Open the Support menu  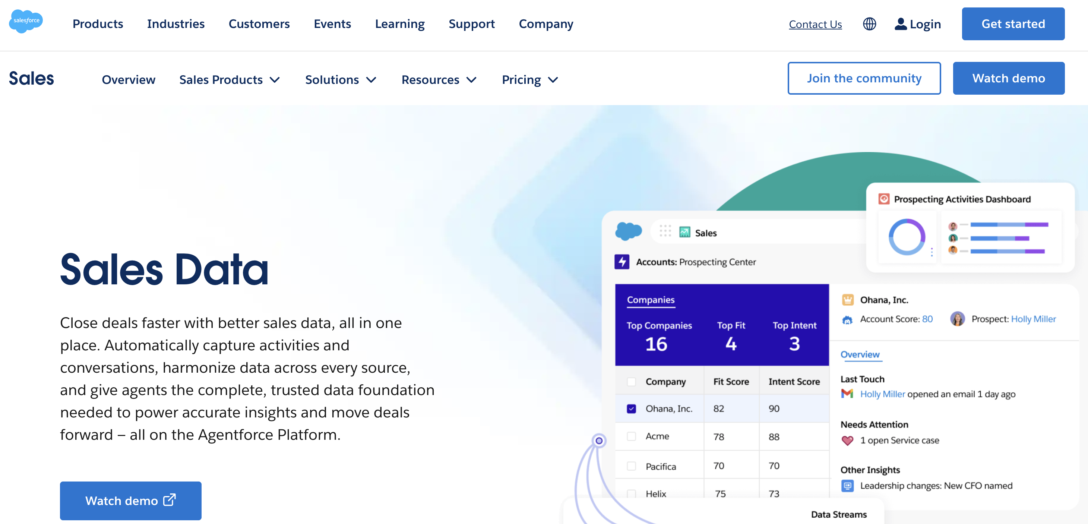point(472,24)
